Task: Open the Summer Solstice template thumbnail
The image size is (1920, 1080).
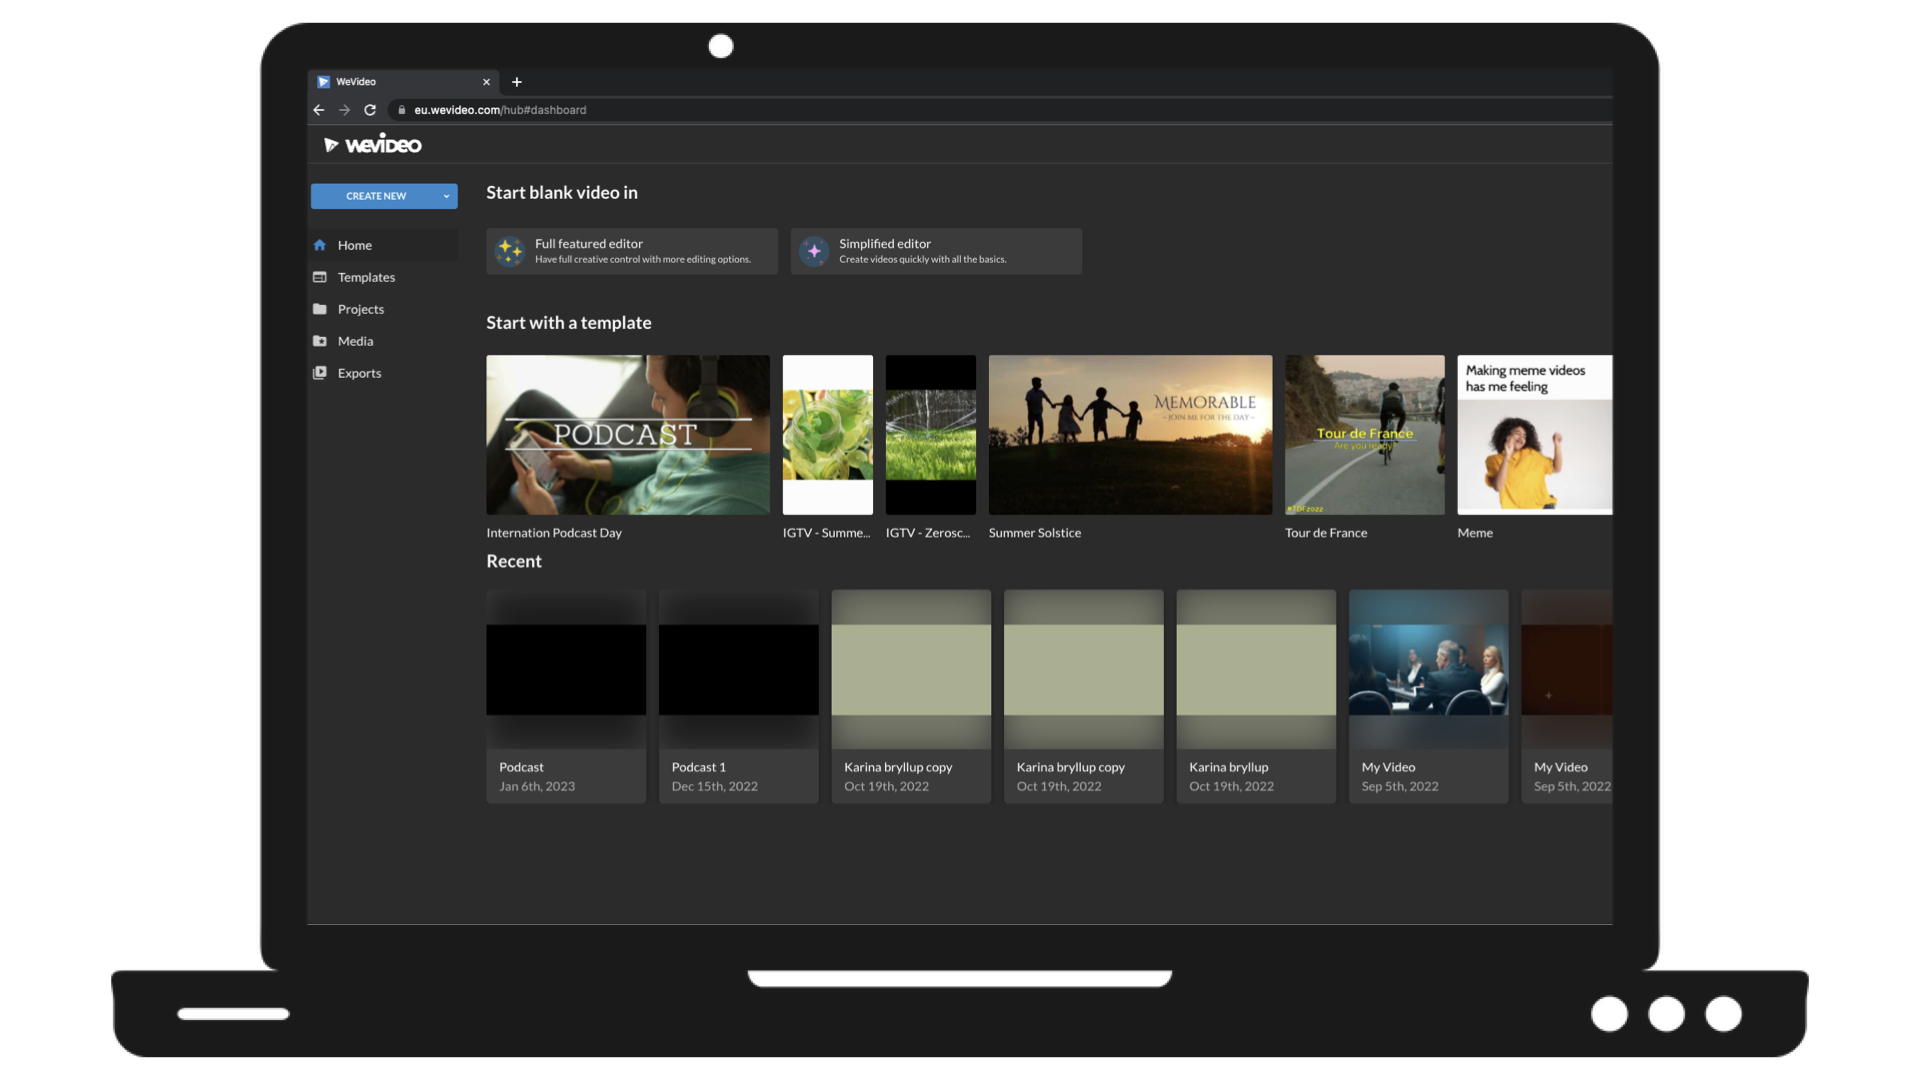Action: click(1129, 434)
